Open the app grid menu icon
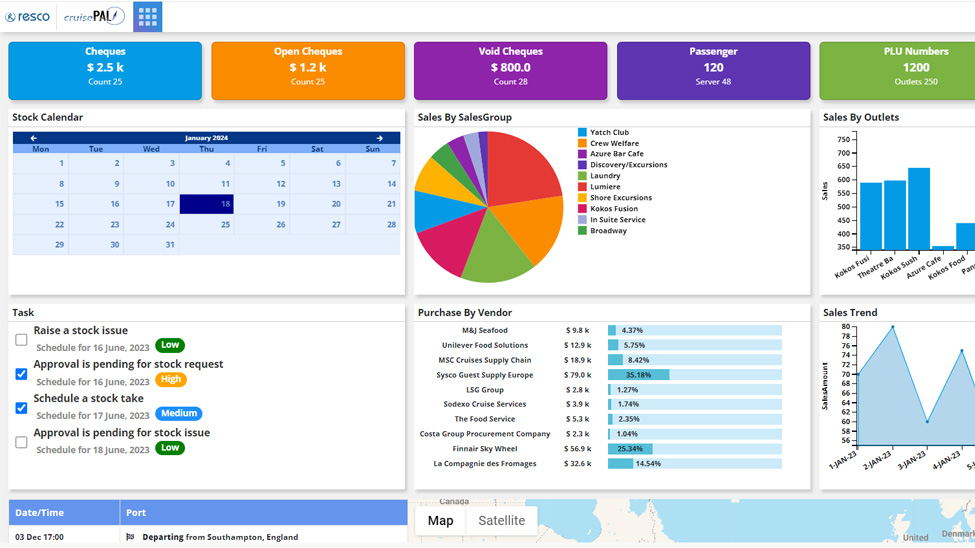 coord(147,16)
